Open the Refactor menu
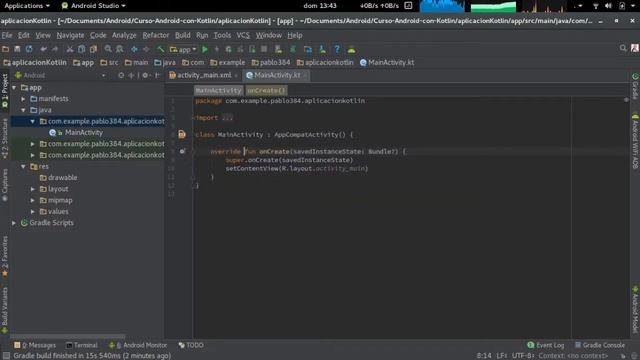 156,36
